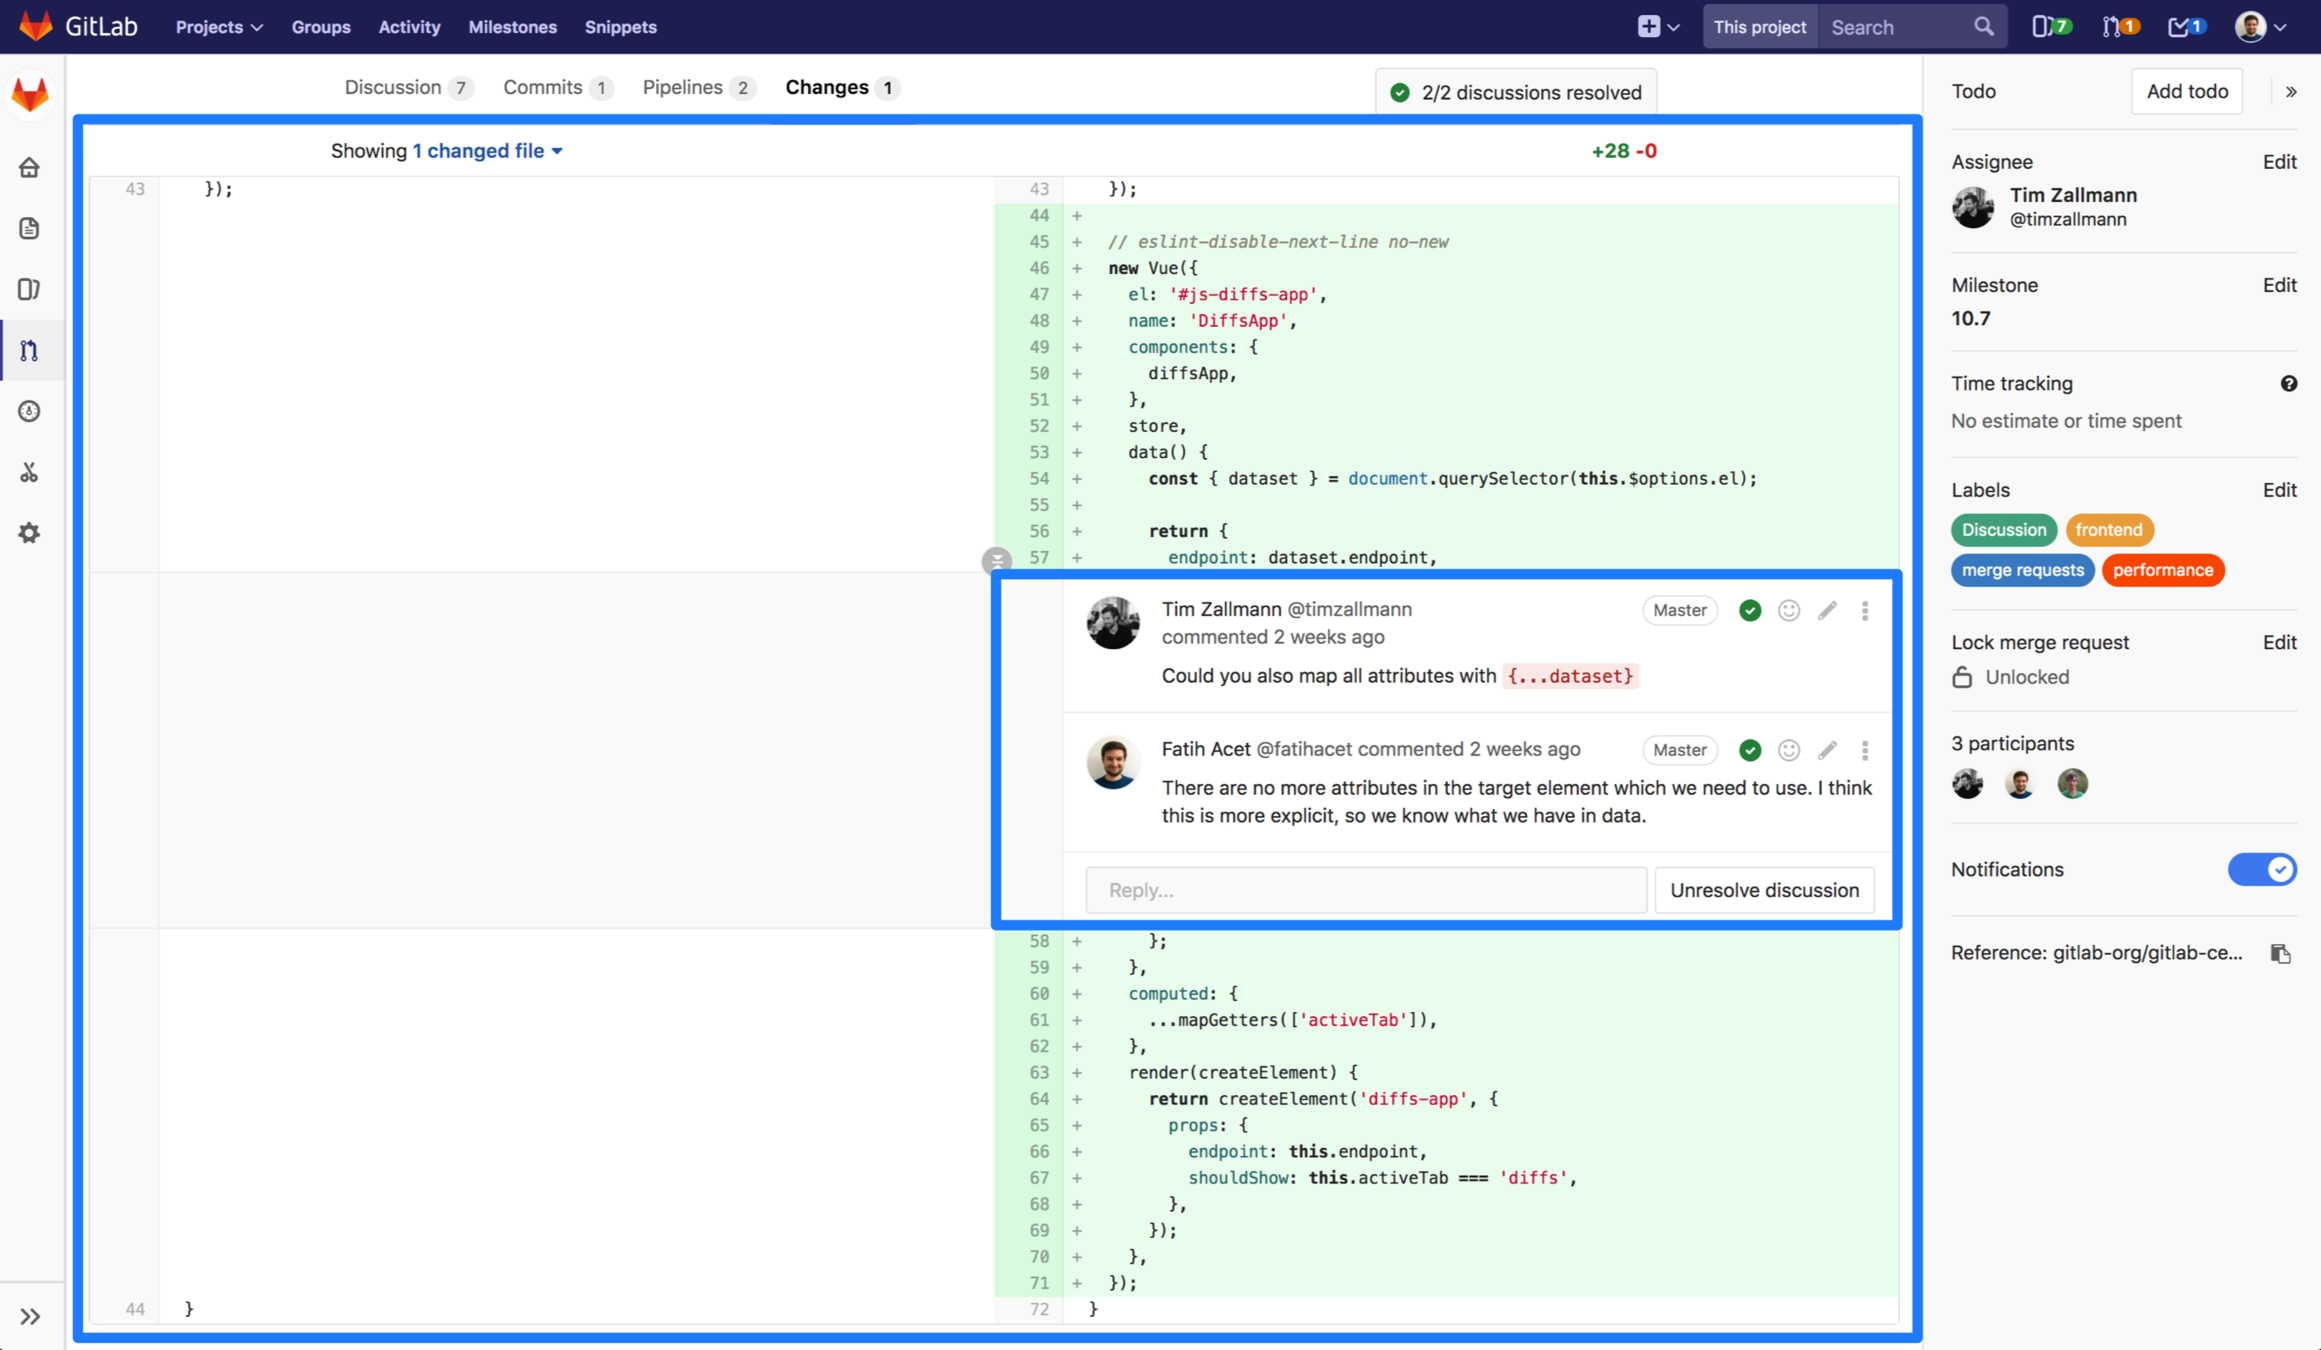
Task: Open more actions on Tim Zallmann's comment
Action: coord(1865,610)
